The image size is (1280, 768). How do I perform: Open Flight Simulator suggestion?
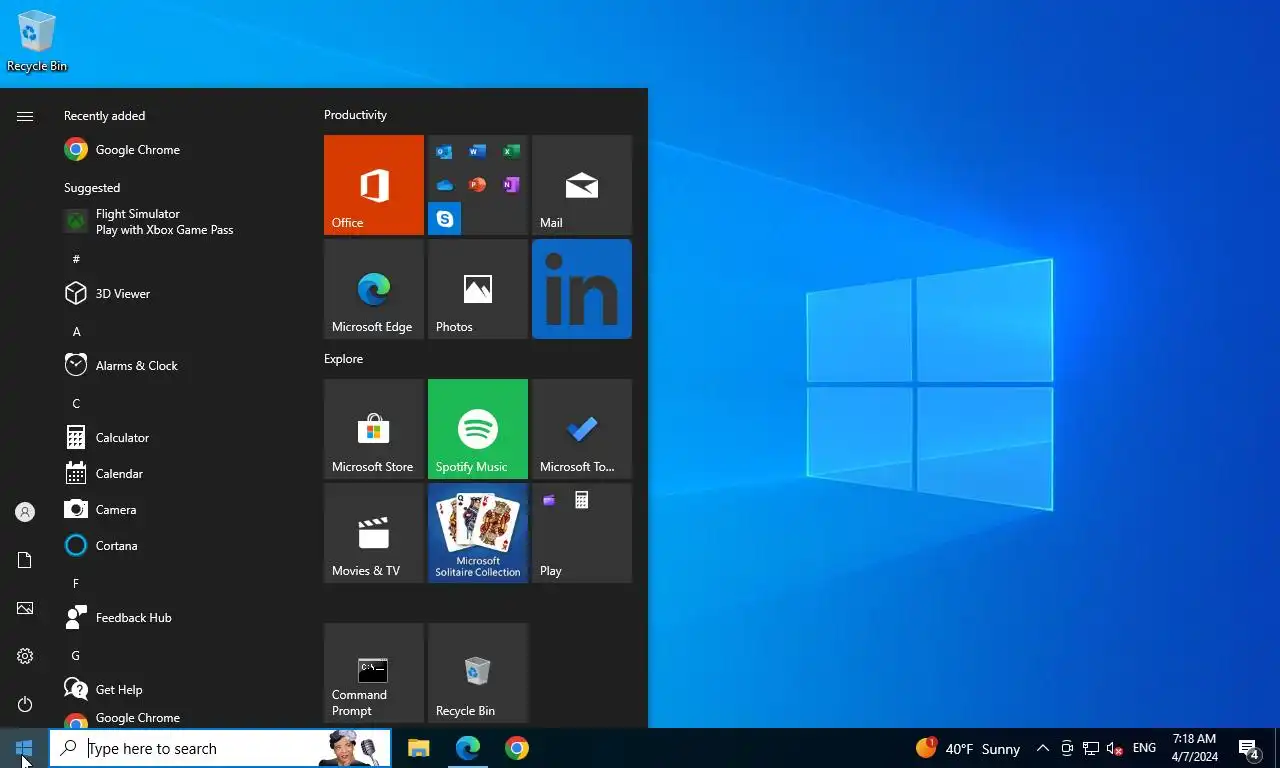[x=180, y=222]
